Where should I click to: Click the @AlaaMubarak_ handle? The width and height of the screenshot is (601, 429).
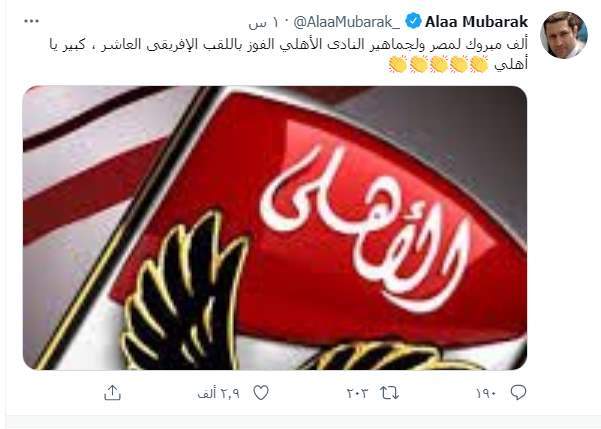(x=346, y=22)
